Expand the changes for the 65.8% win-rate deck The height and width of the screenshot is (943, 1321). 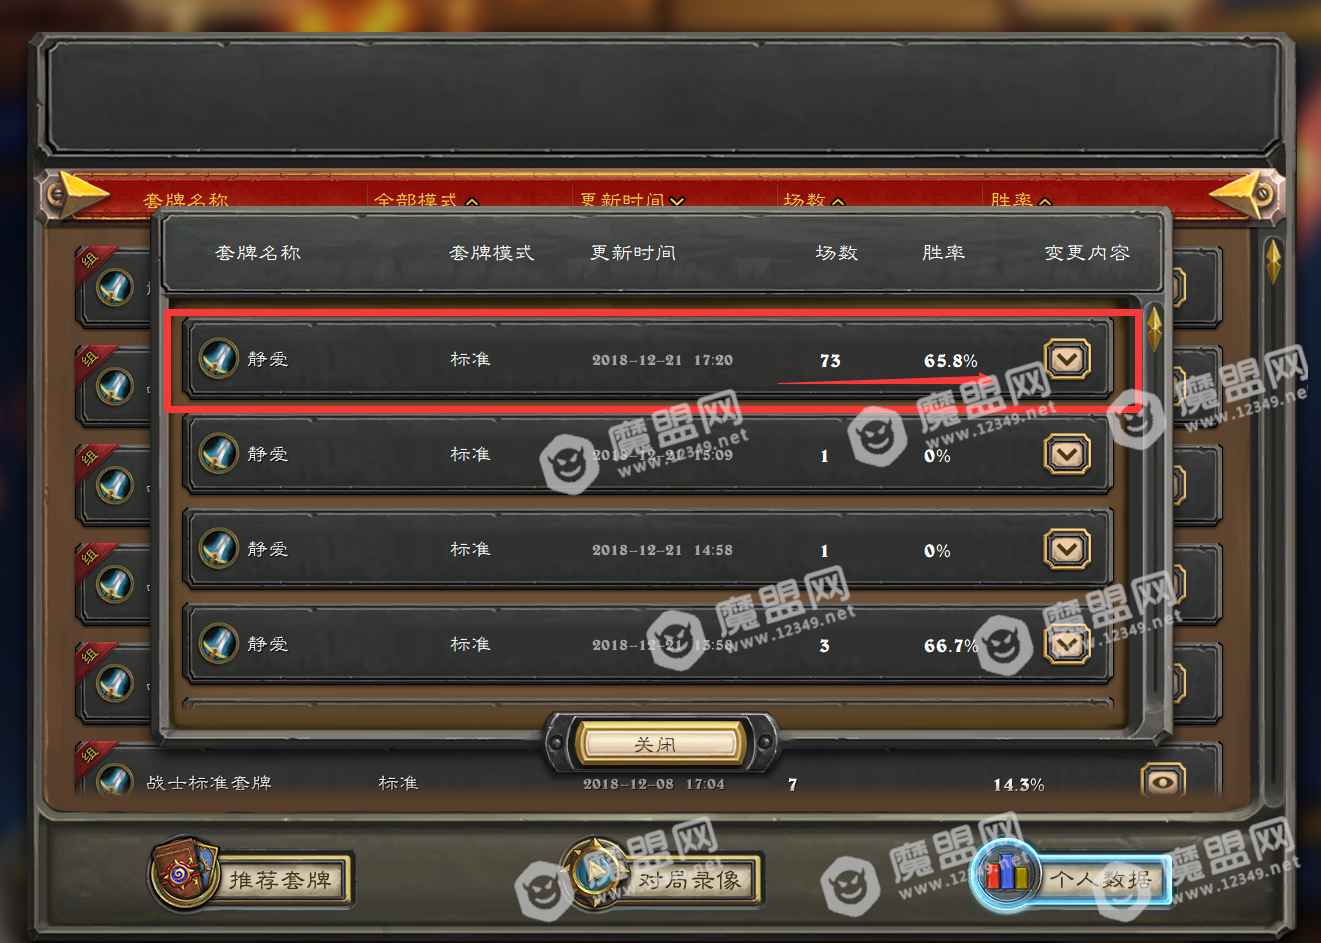pyautogui.click(x=1067, y=358)
